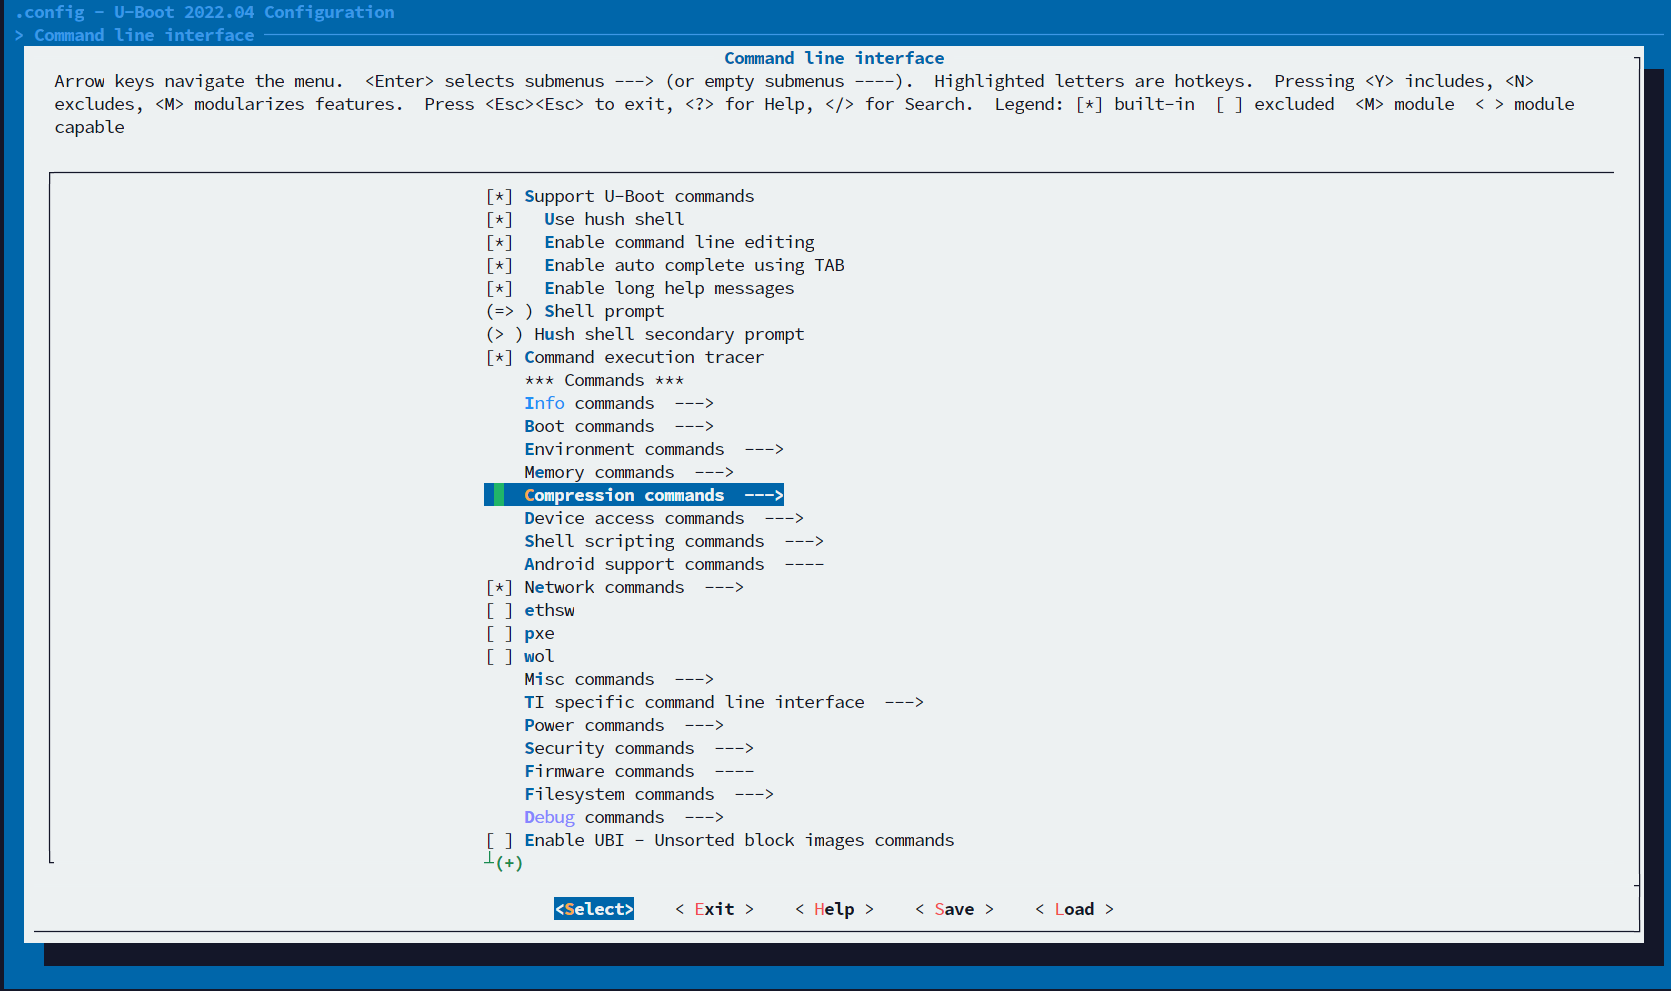The height and width of the screenshot is (991, 1671).
Task: Toggle Command execution tracer checkbox
Action: (499, 357)
